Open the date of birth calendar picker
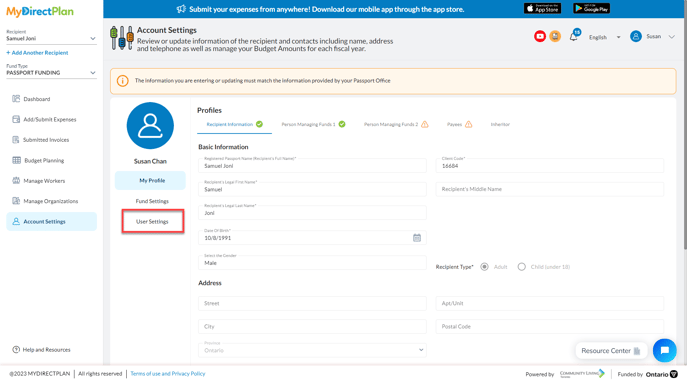 417,238
